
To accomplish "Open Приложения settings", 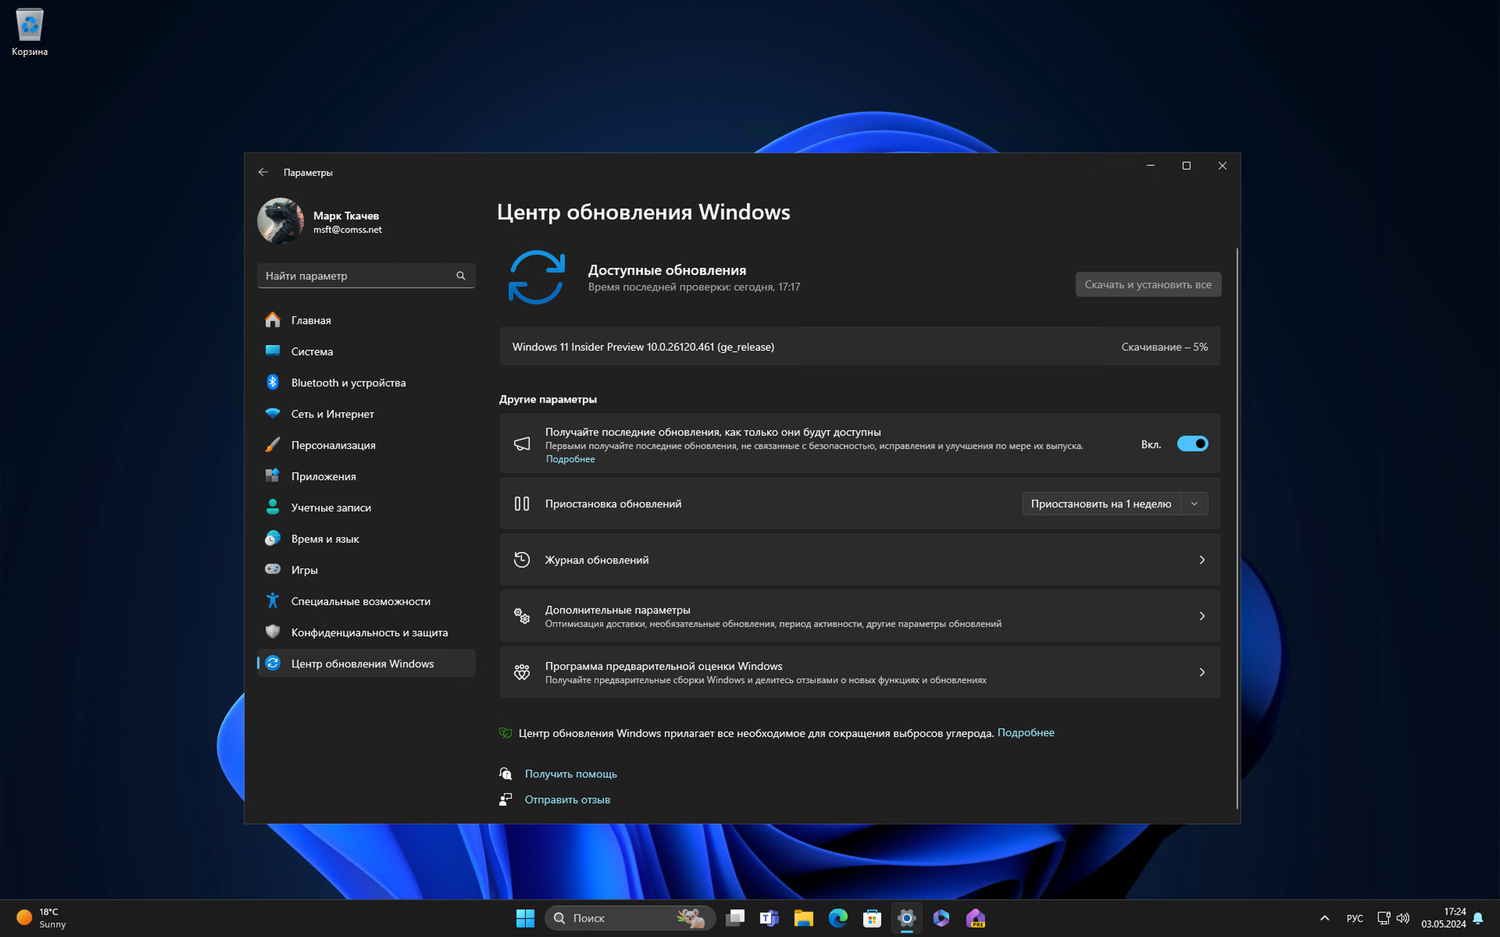I will pos(366,476).
